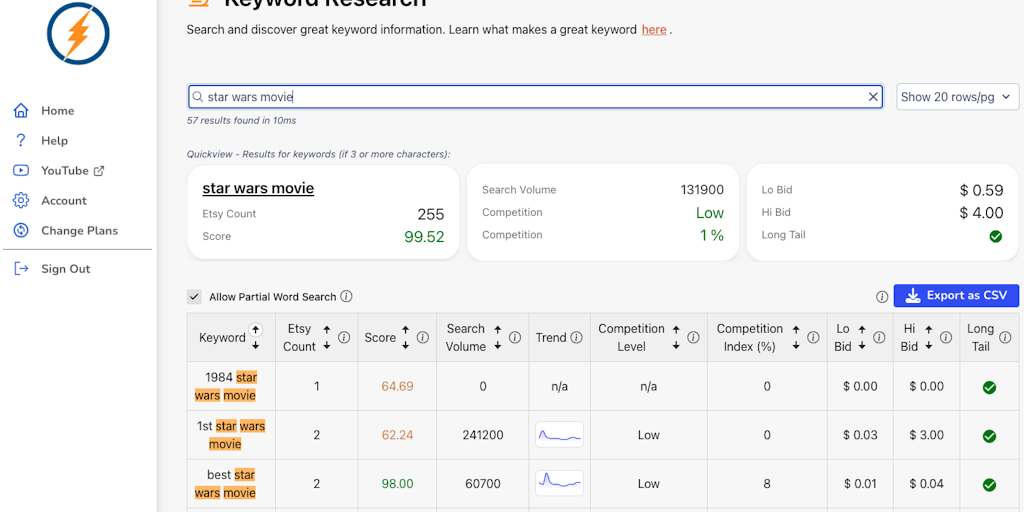Select the '1984 star wars movie' keyword cell

click(x=231, y=386)
